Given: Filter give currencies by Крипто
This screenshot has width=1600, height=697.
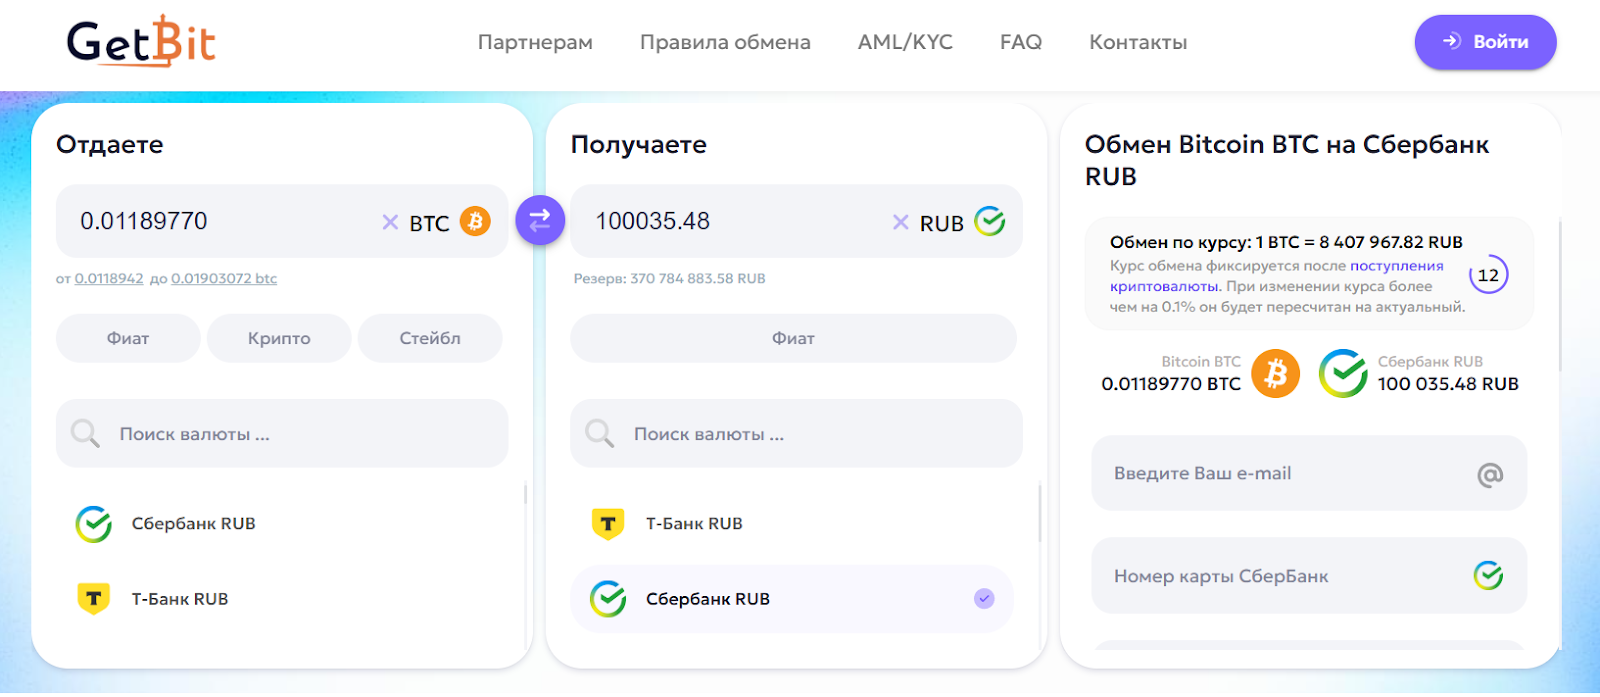Looking at the screenshot, I should 279,338.
